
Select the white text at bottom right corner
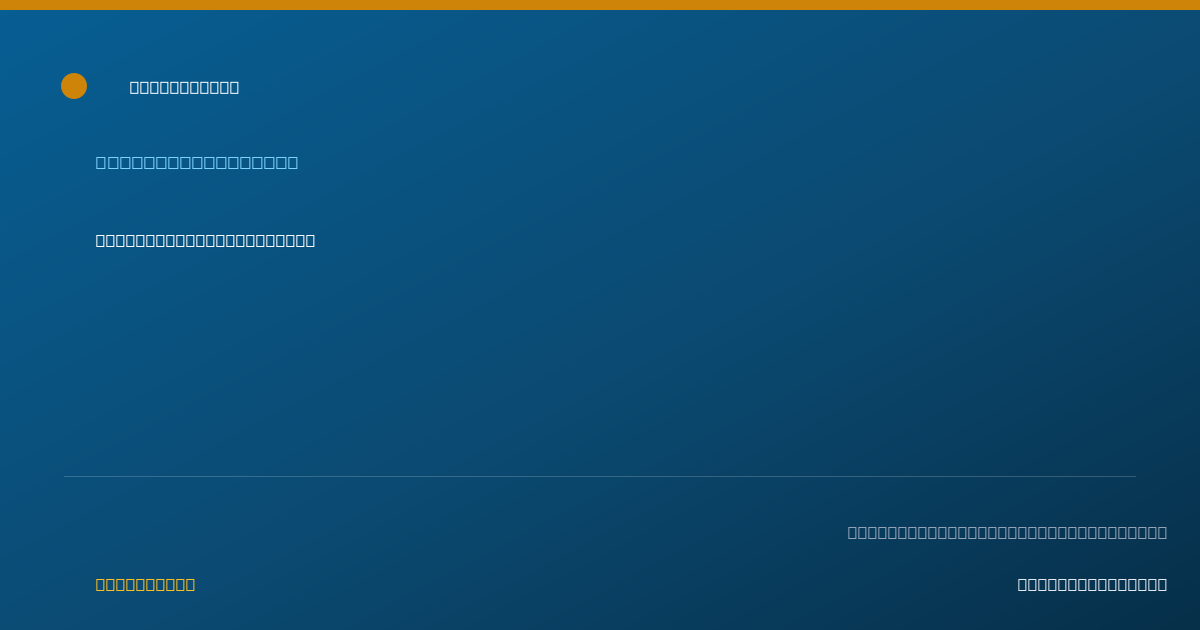coord(1092,584)
